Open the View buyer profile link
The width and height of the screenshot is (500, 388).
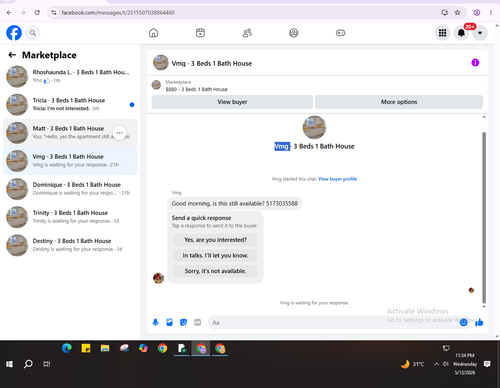337,179
